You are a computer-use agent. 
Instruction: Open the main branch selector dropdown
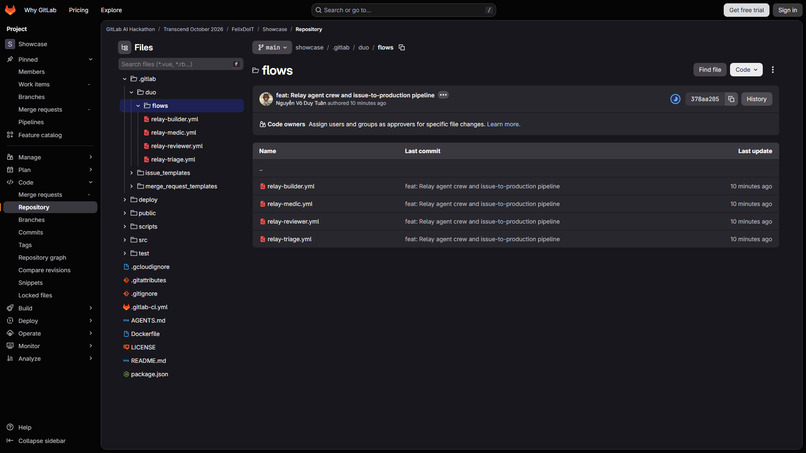click(x=272, y=47)
